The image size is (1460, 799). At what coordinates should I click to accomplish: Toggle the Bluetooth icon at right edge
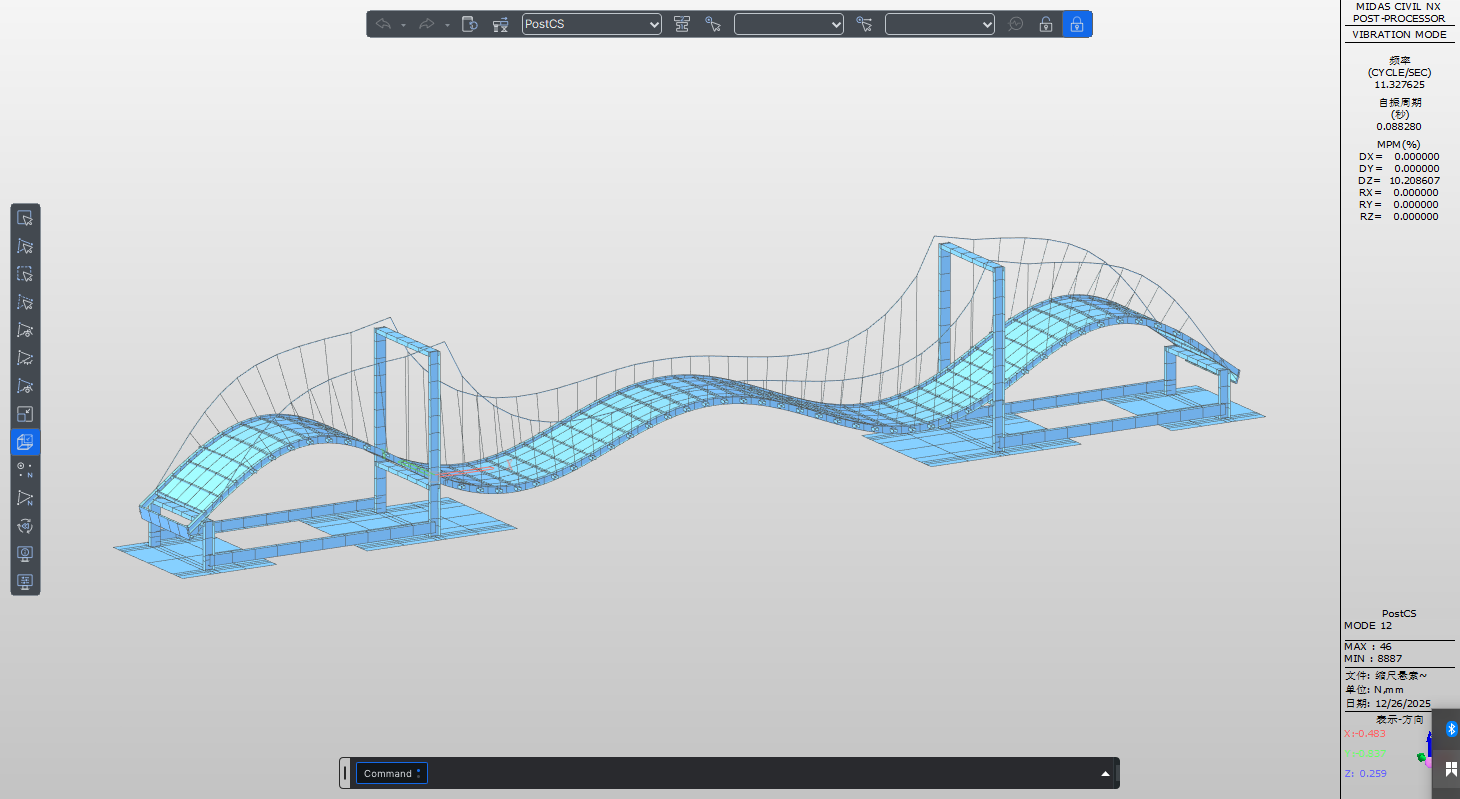[1451, 729]
